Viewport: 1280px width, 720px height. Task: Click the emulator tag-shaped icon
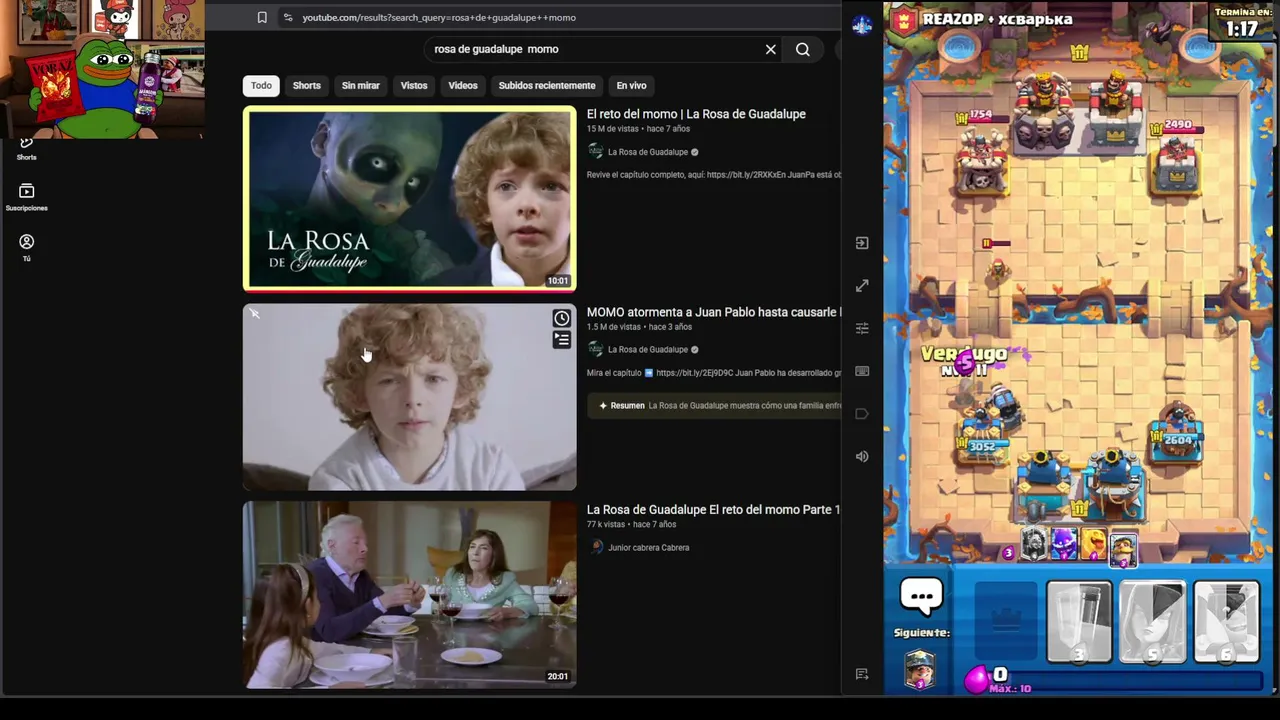tap(862, 414)
